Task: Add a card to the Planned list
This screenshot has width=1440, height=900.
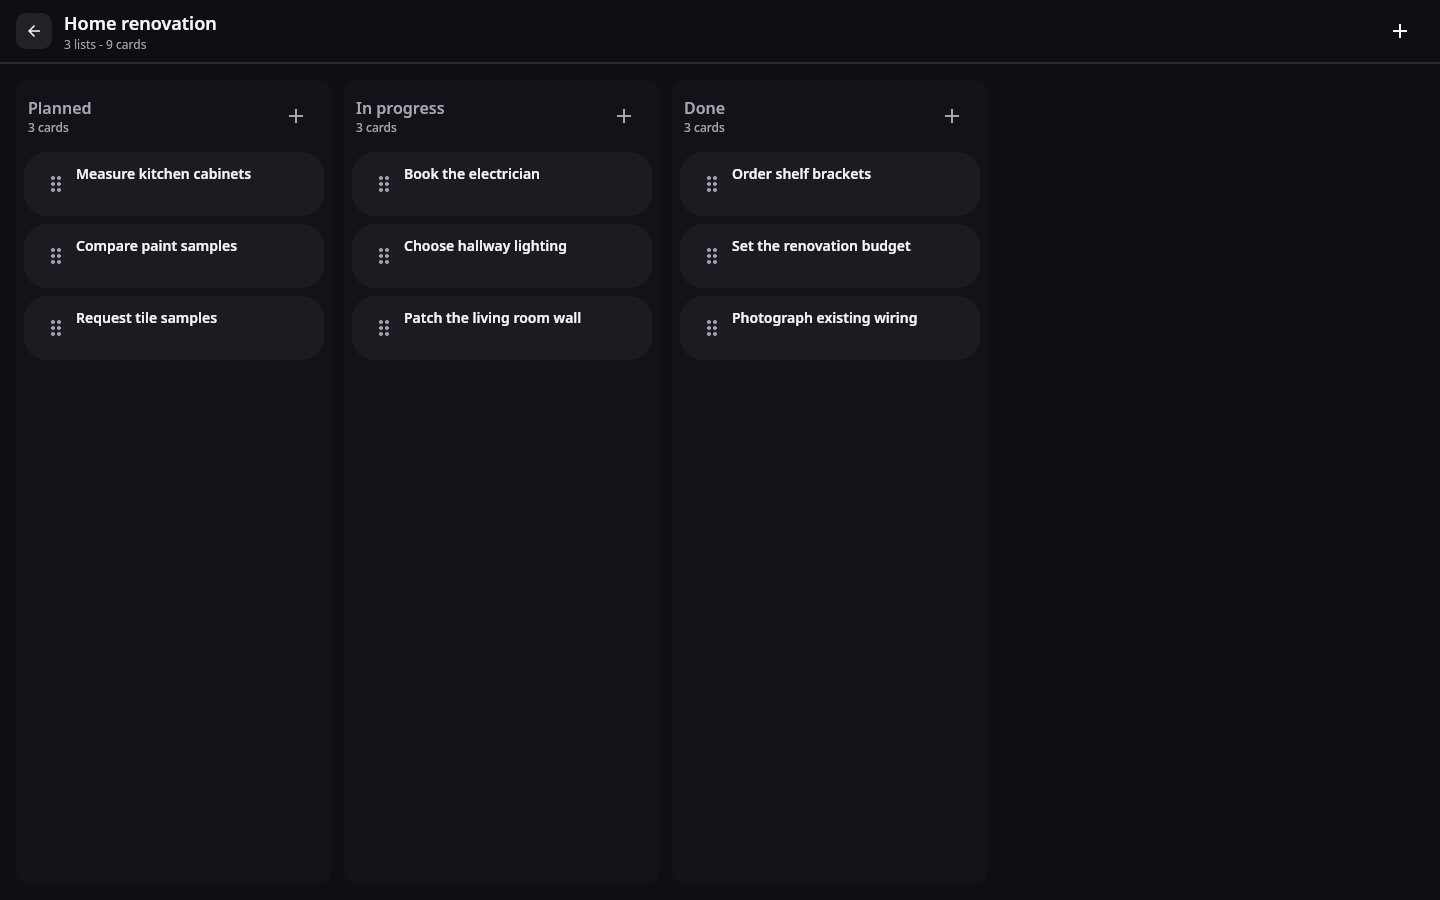Action: coord(296,116)
